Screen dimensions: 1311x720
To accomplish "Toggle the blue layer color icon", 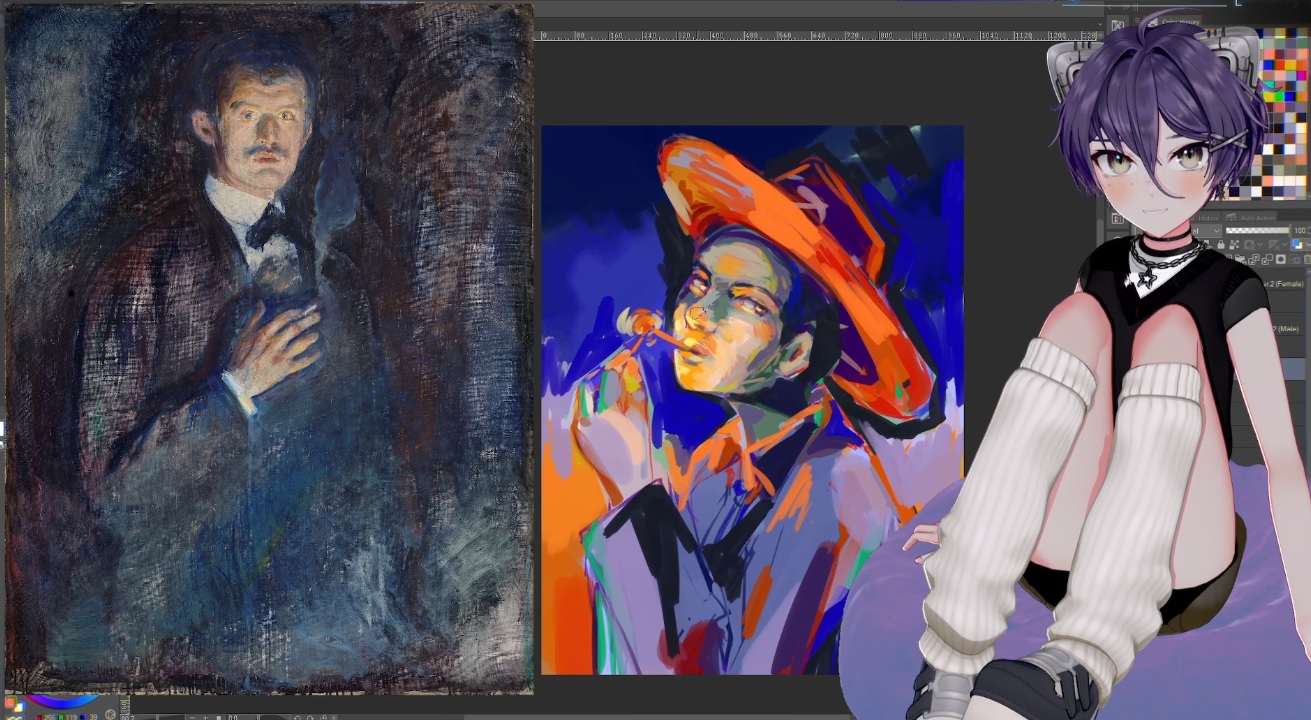I will tap(1298, 244).
